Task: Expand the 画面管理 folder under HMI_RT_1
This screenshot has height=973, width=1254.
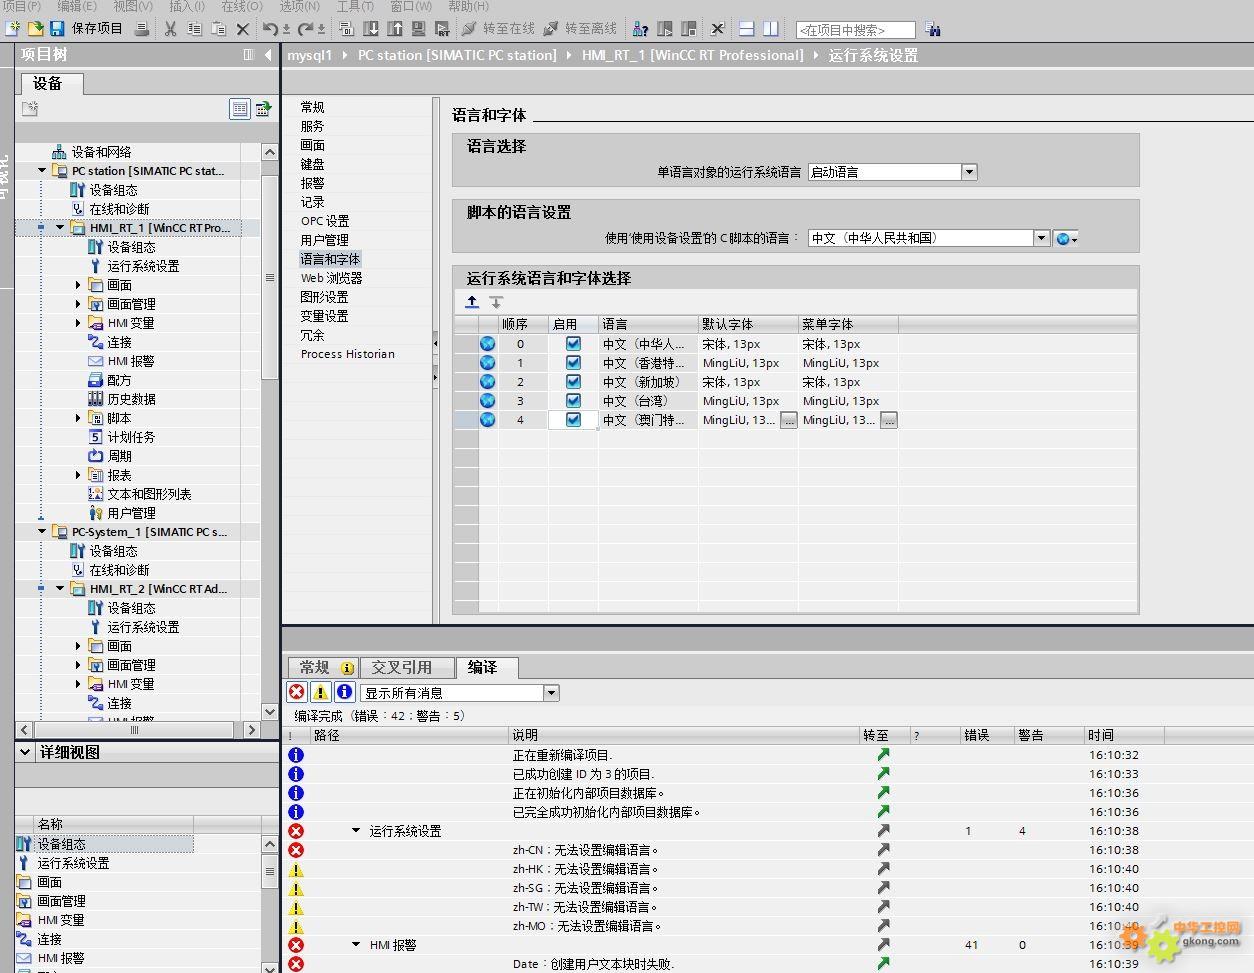Action: [78, 304]
